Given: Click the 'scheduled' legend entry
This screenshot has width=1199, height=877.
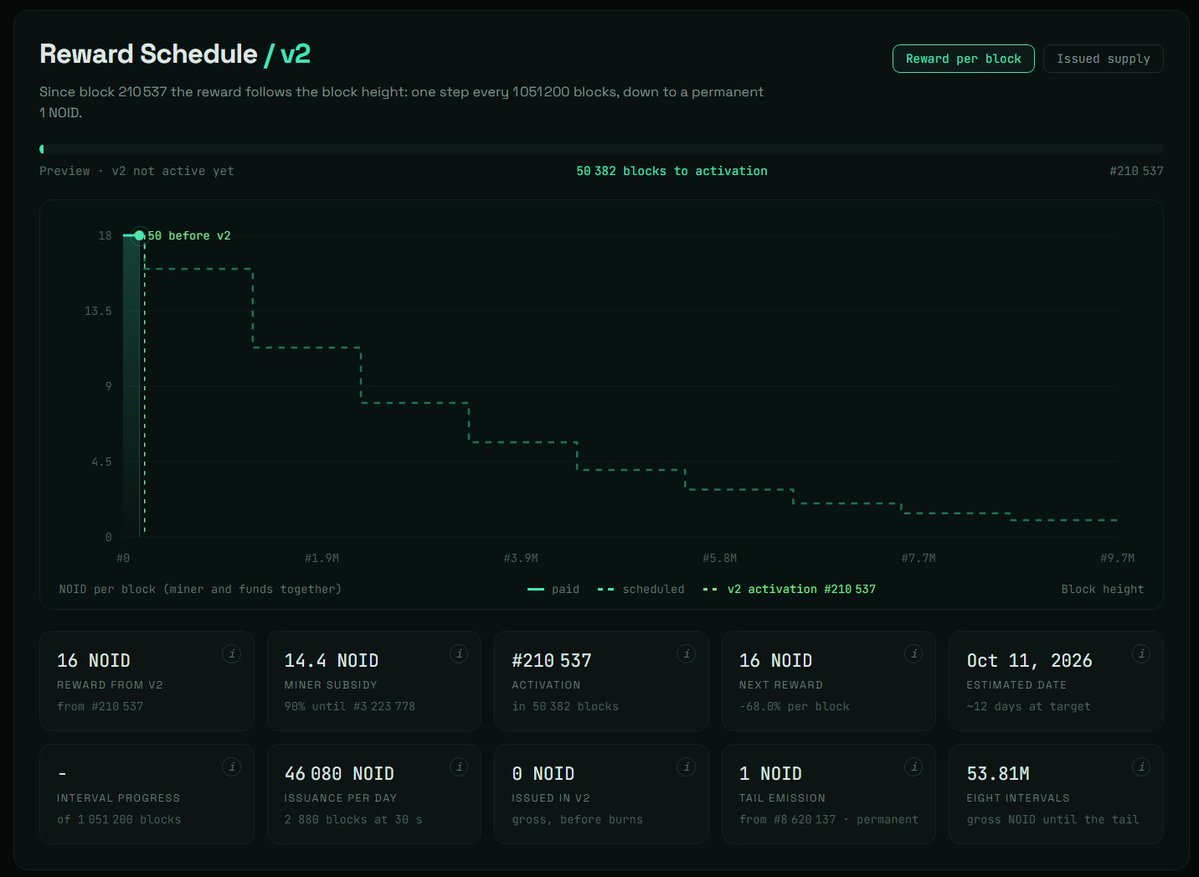Looking at the screenshot, I should tap(641, 589).
